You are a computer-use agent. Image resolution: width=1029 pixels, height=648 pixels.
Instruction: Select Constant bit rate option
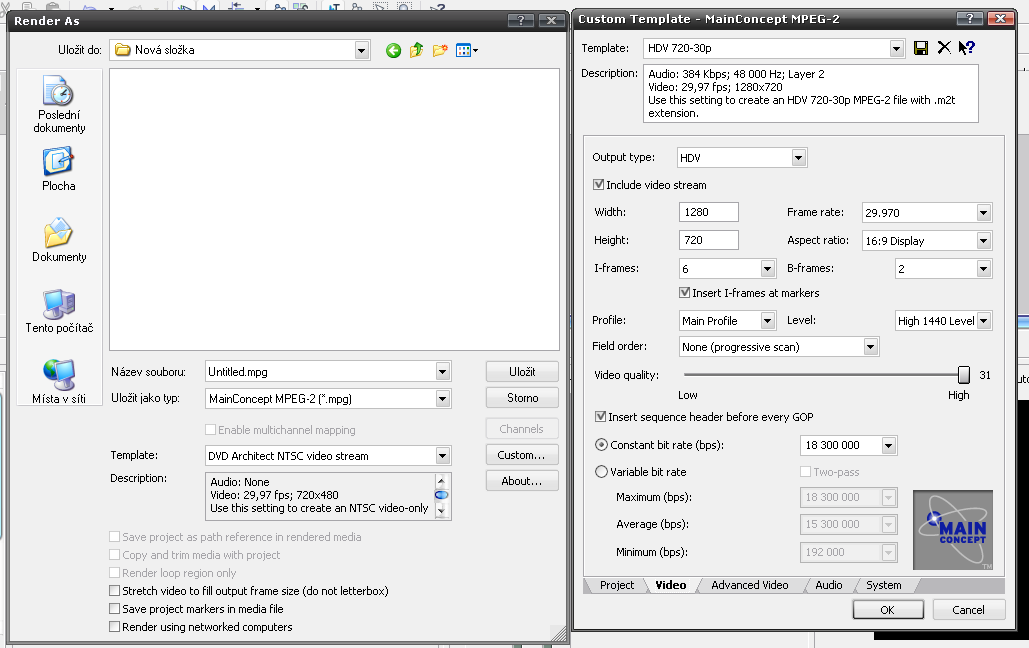coord(601,445)
